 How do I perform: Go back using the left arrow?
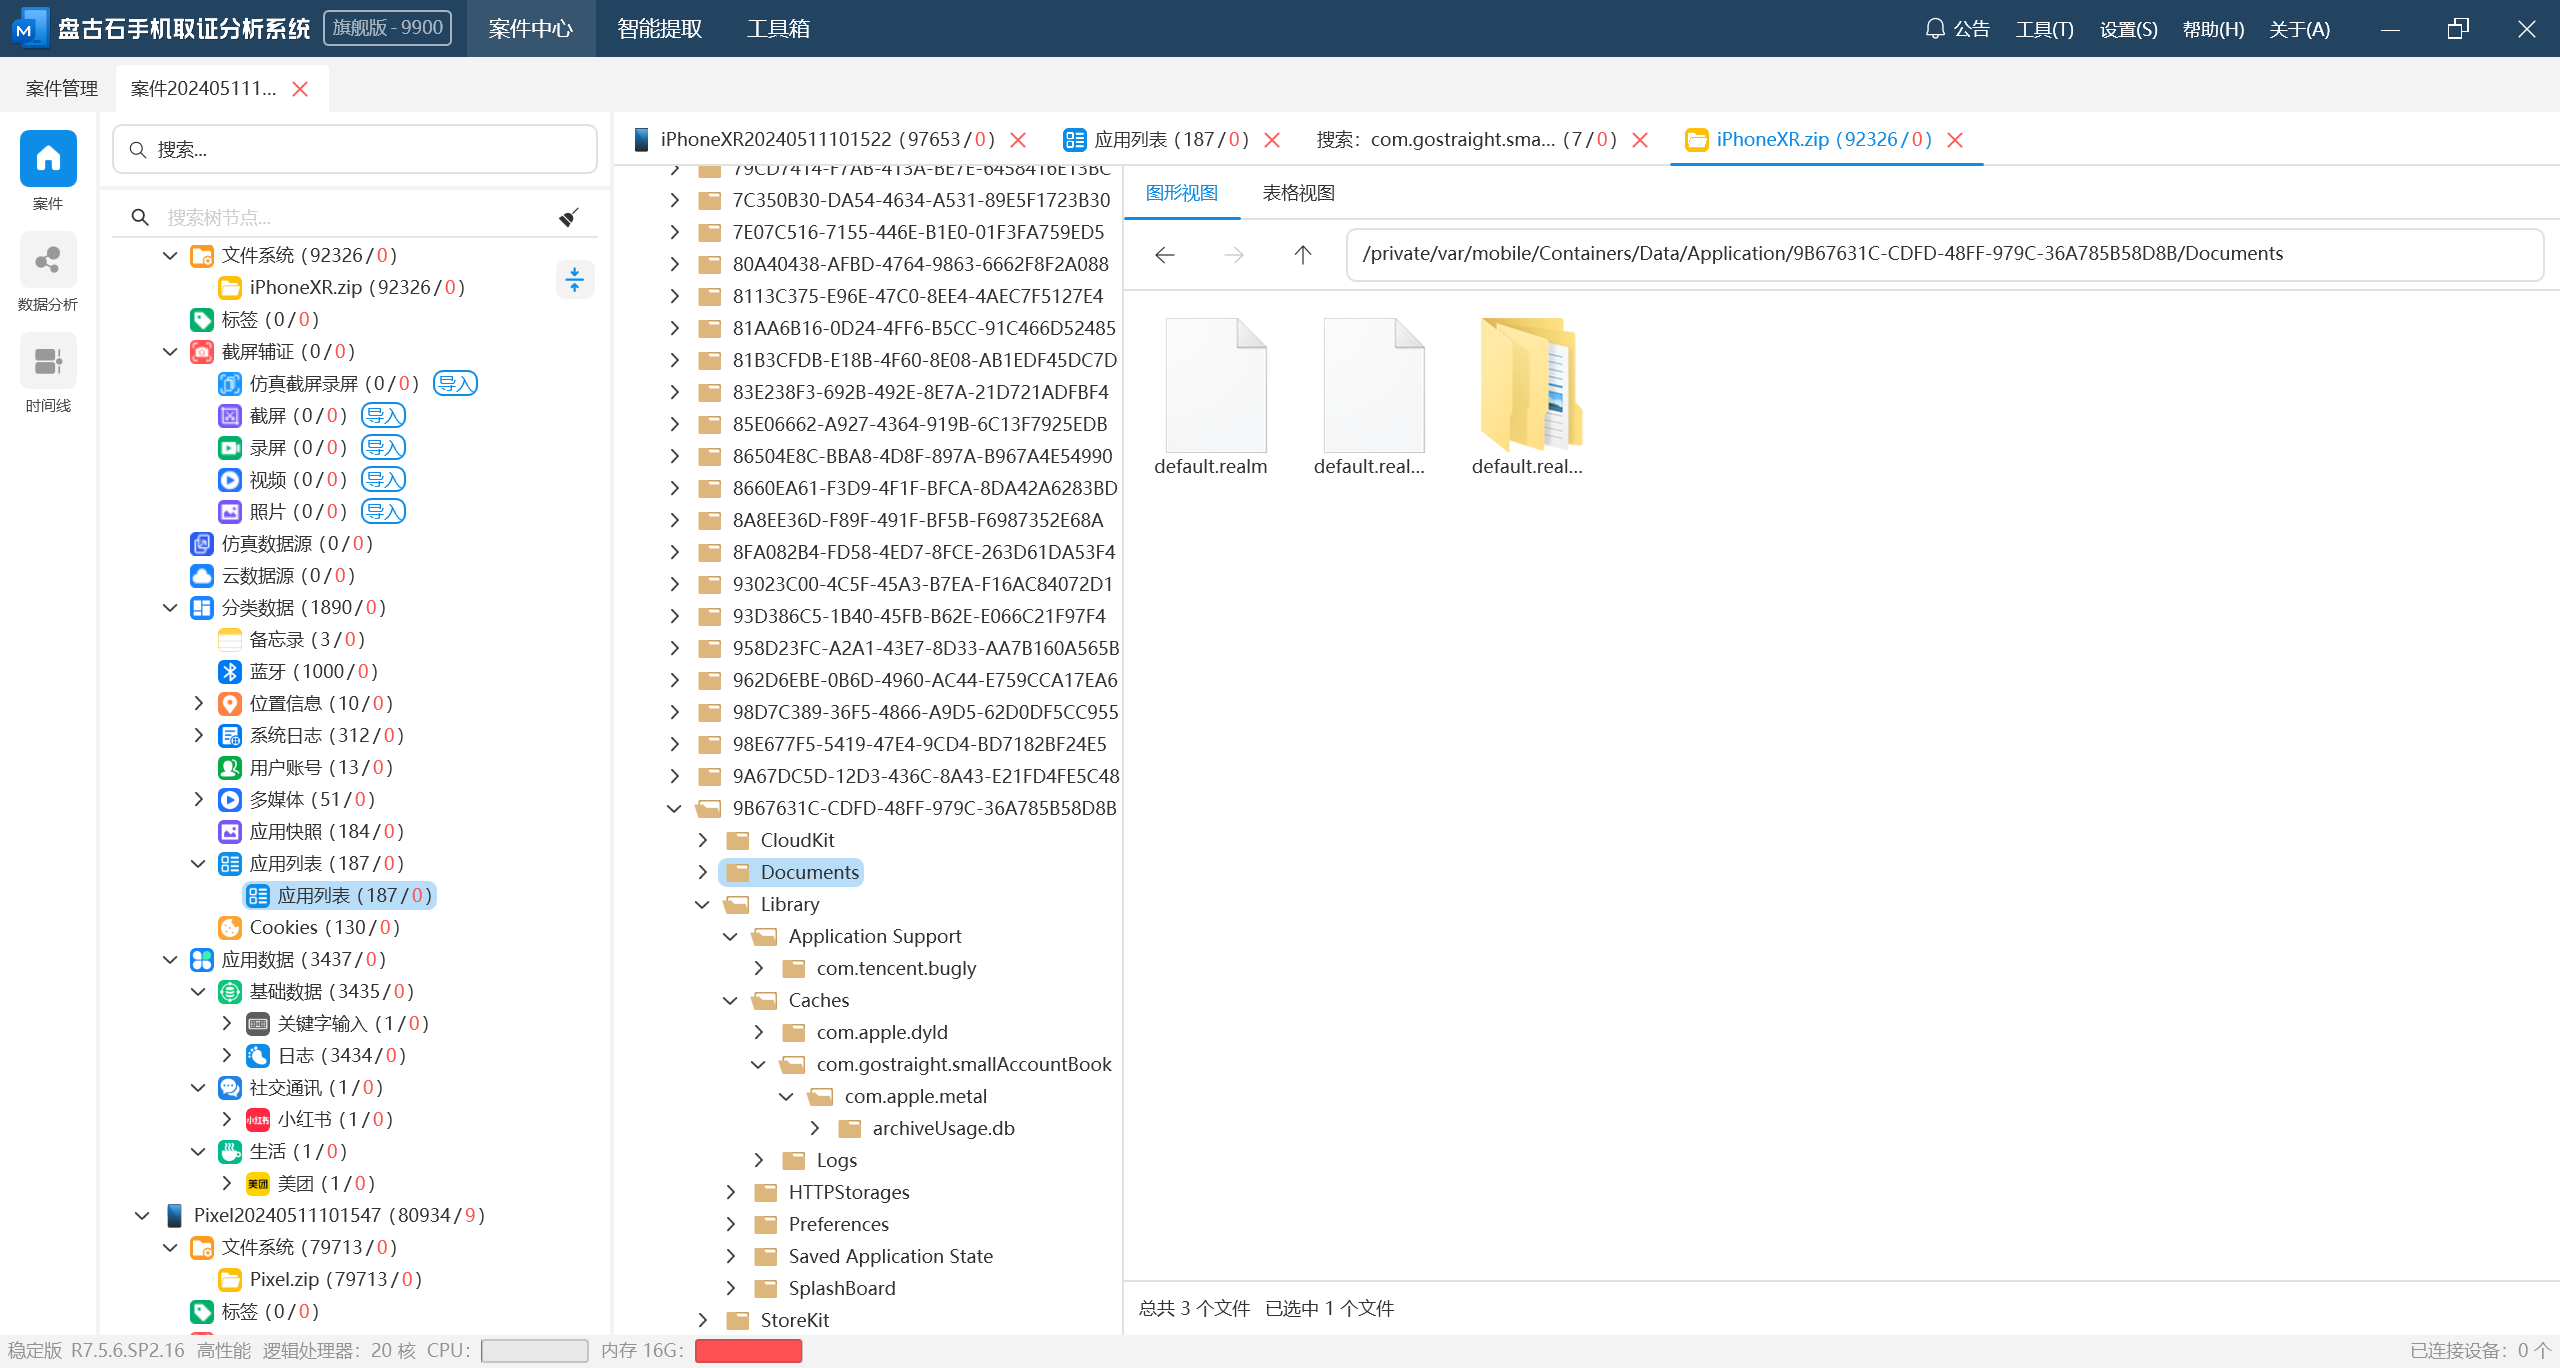click(1164, 255)
